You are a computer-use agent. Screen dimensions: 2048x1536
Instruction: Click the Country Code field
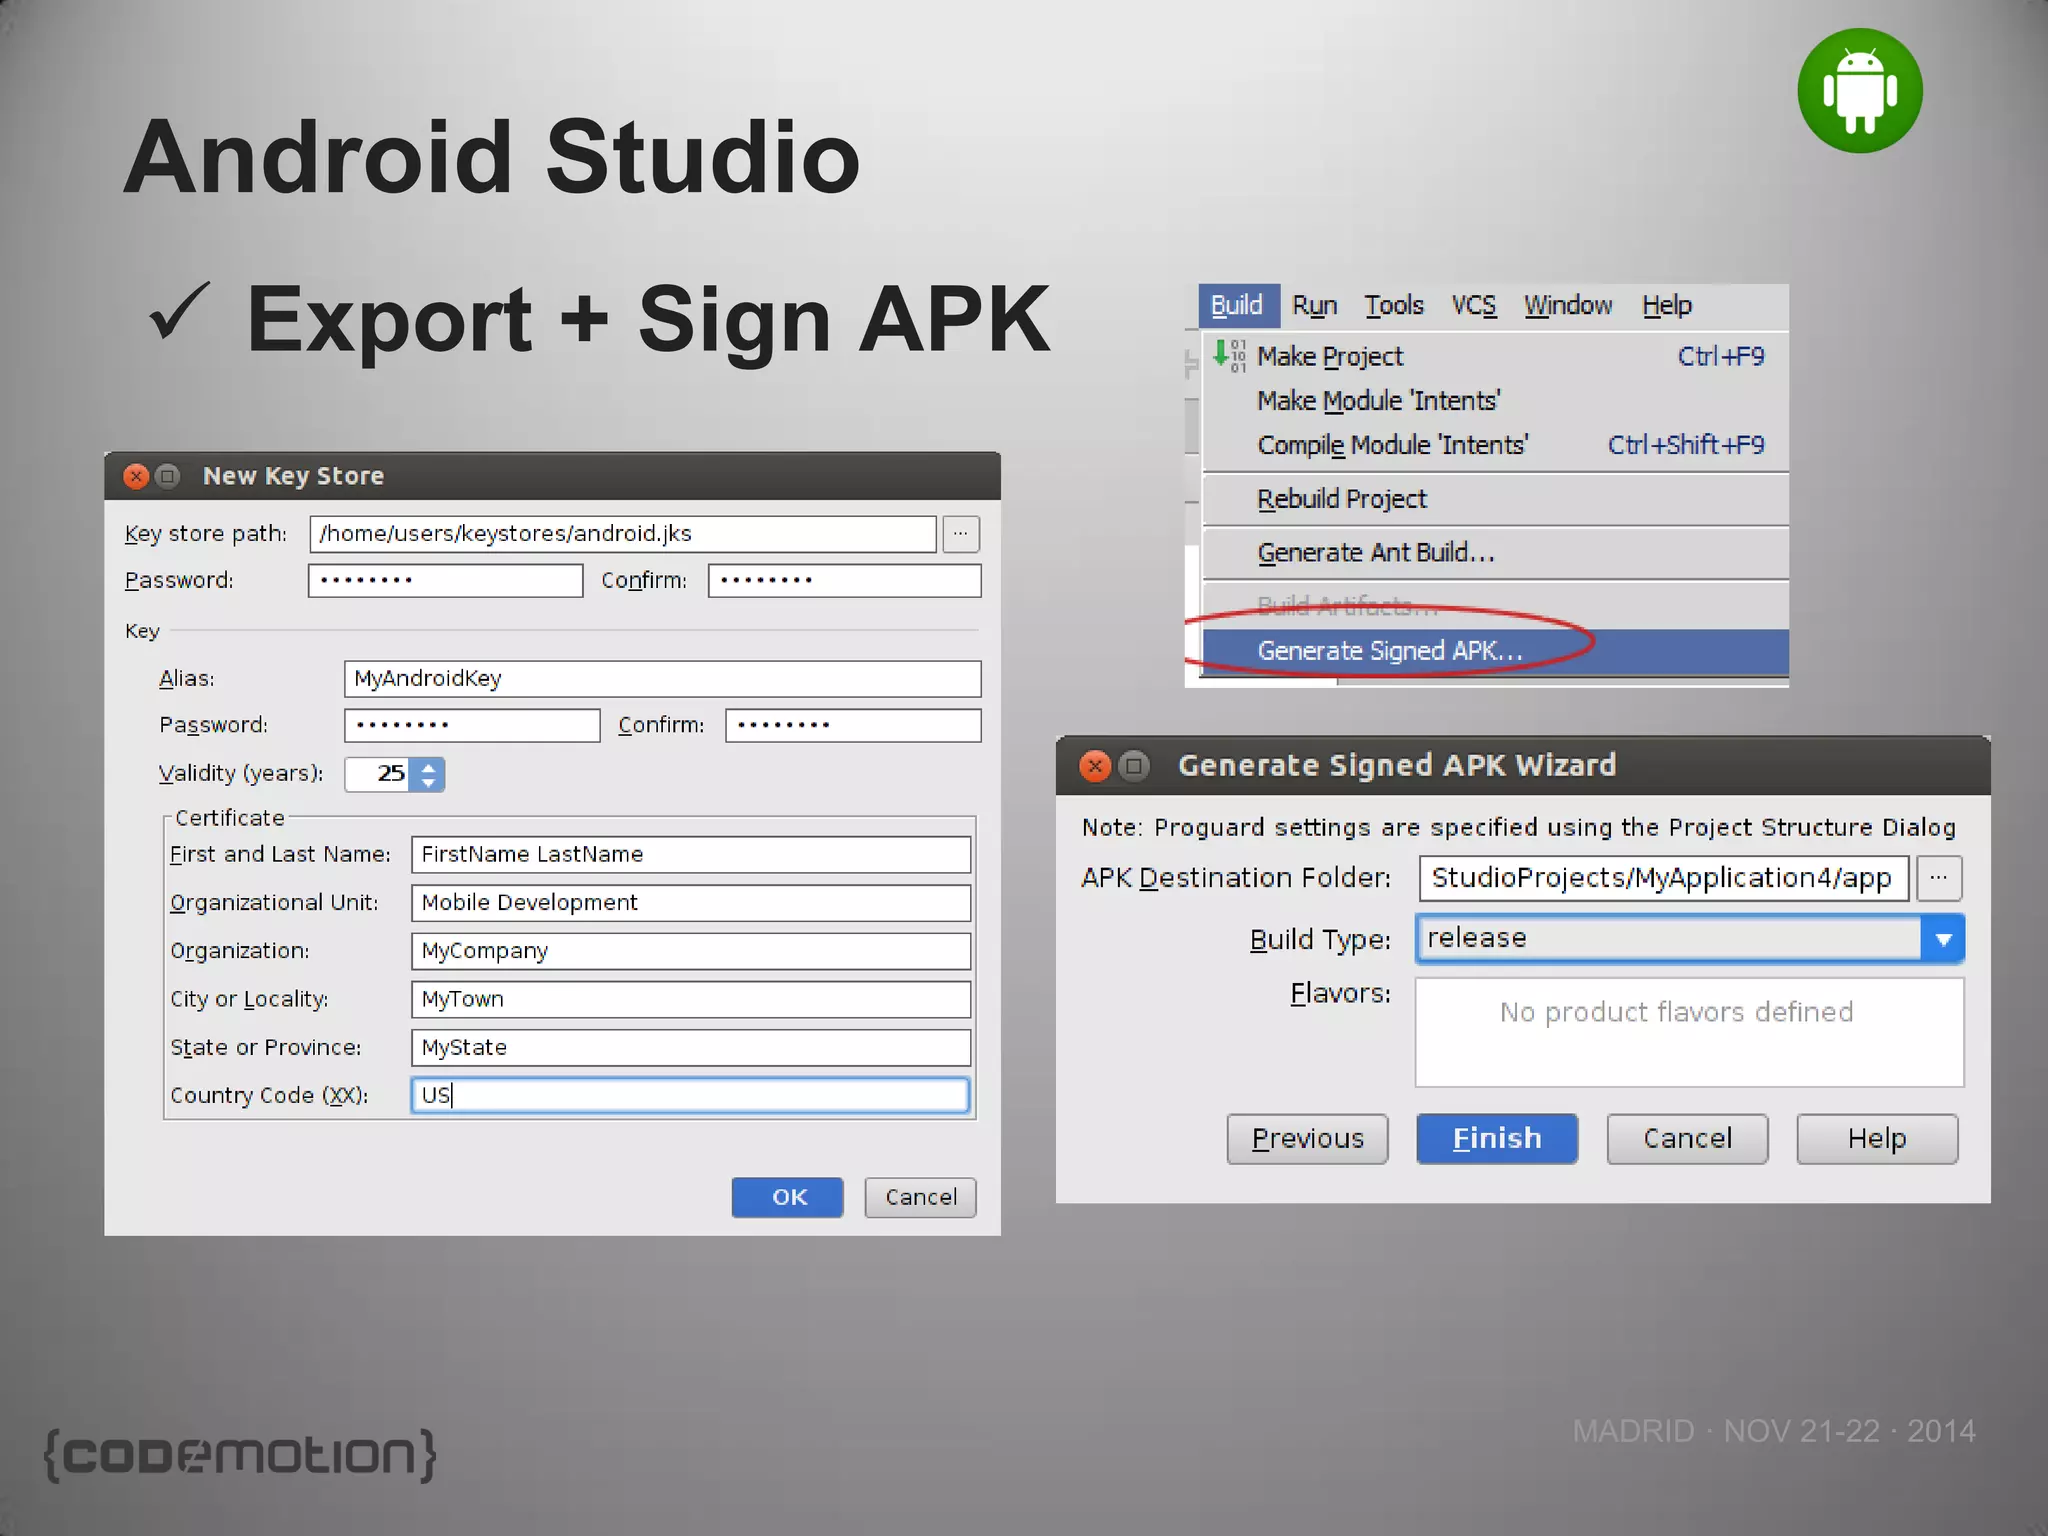pos(691,1096)
